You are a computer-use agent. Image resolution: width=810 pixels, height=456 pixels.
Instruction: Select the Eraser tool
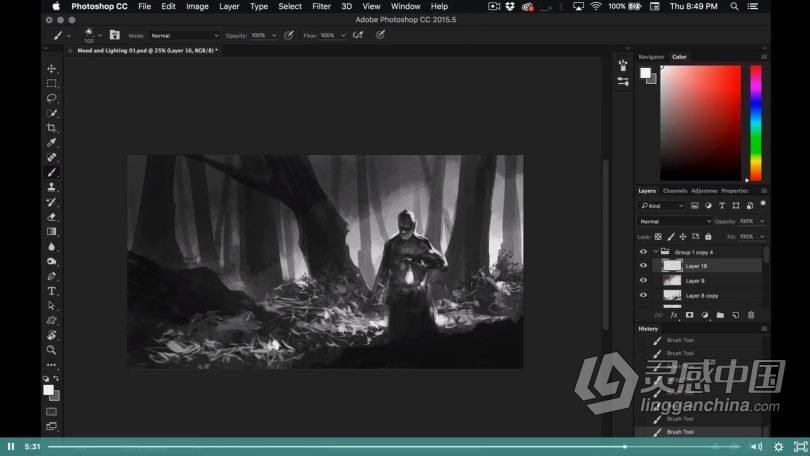51,217
